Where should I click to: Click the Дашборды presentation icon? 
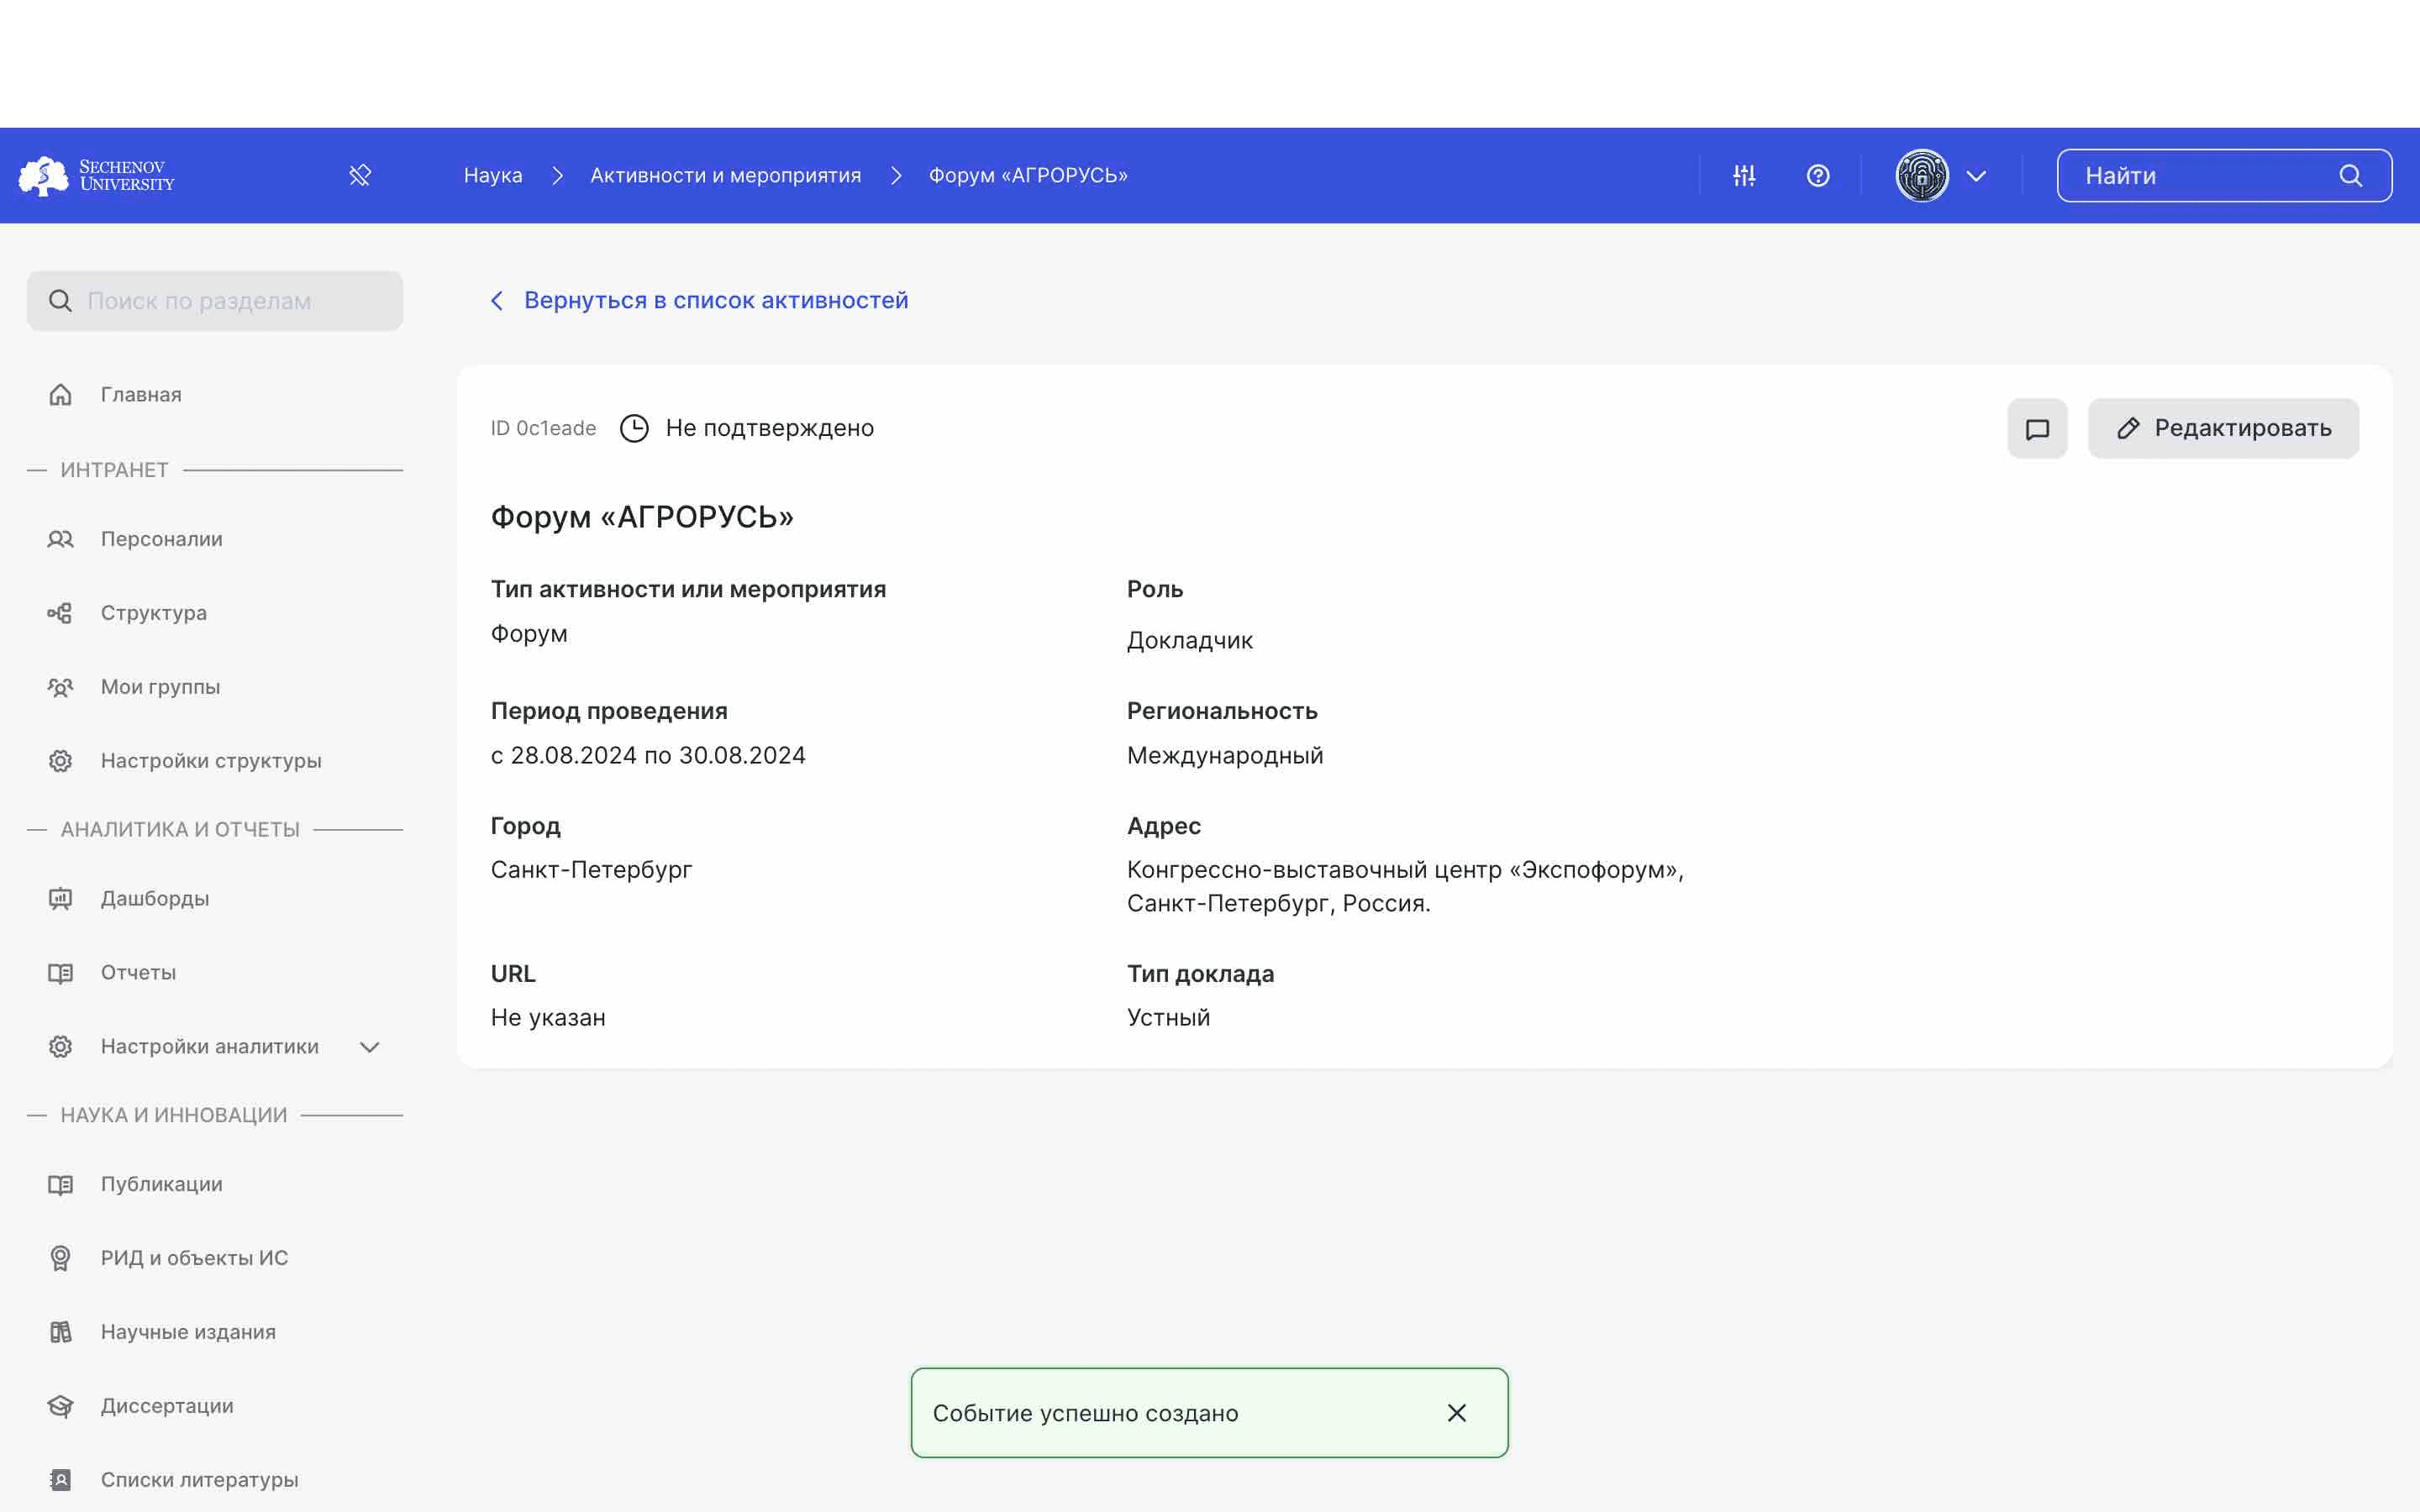(60, 899)
